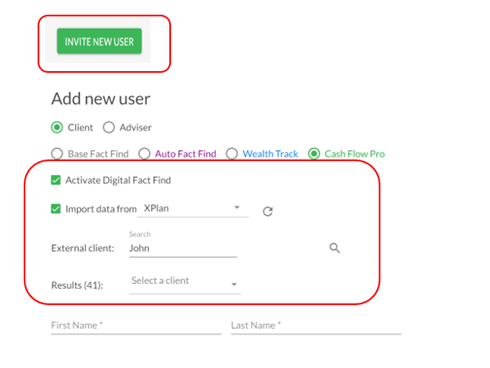
Task: Select the Client radio button
Action: click(x=57, y=127)
